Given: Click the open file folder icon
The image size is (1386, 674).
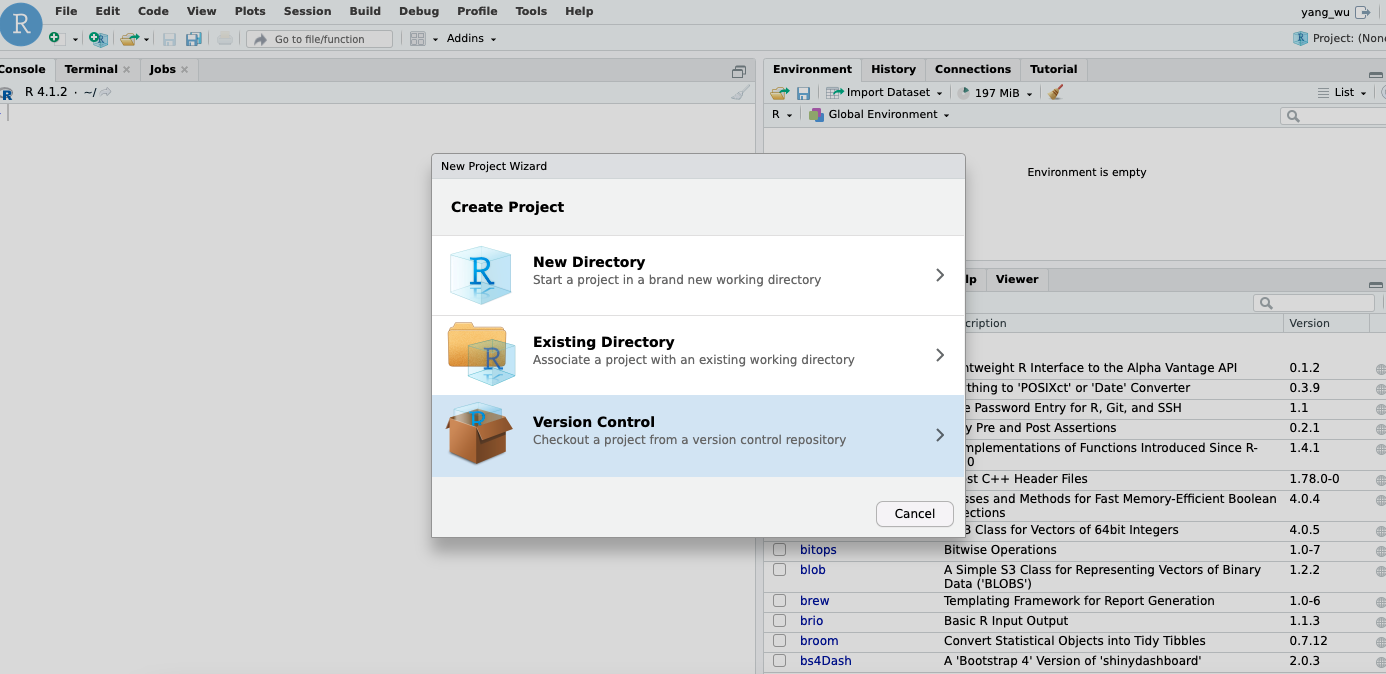Looking at the screenshot, I should [x=128, y=38].
